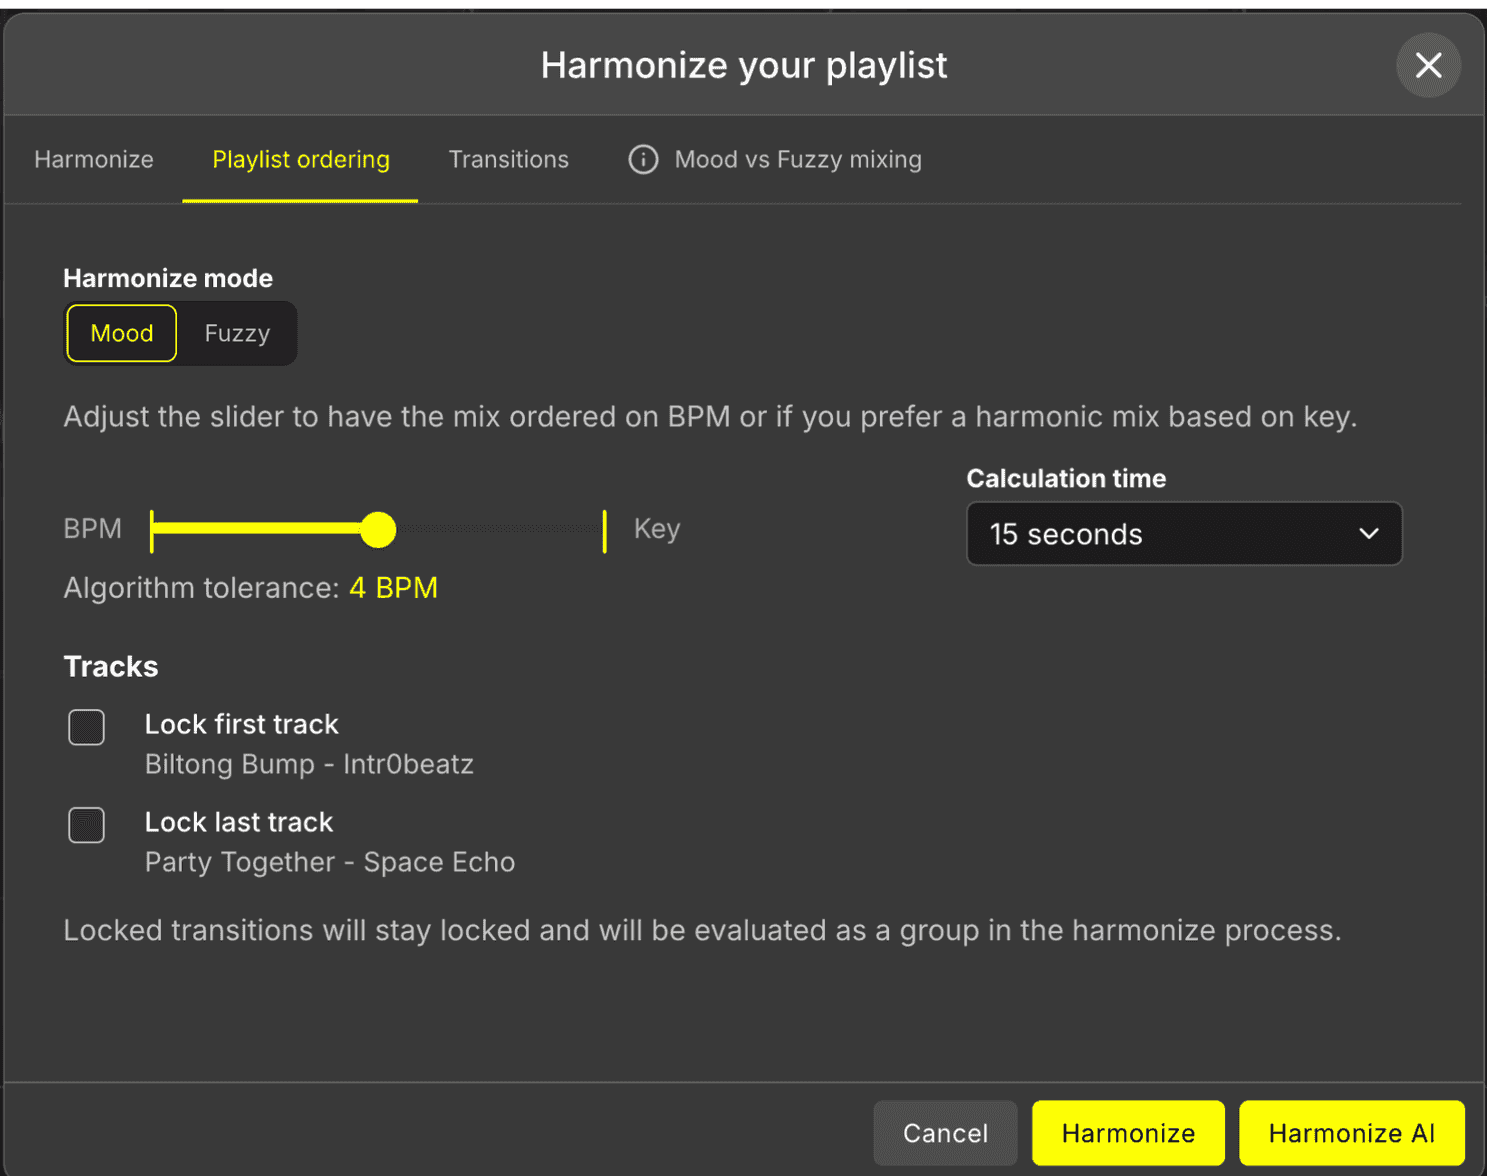
Task: Select the Playlist ordering tab
Action: pyautogui.click(x=300, y=159)
